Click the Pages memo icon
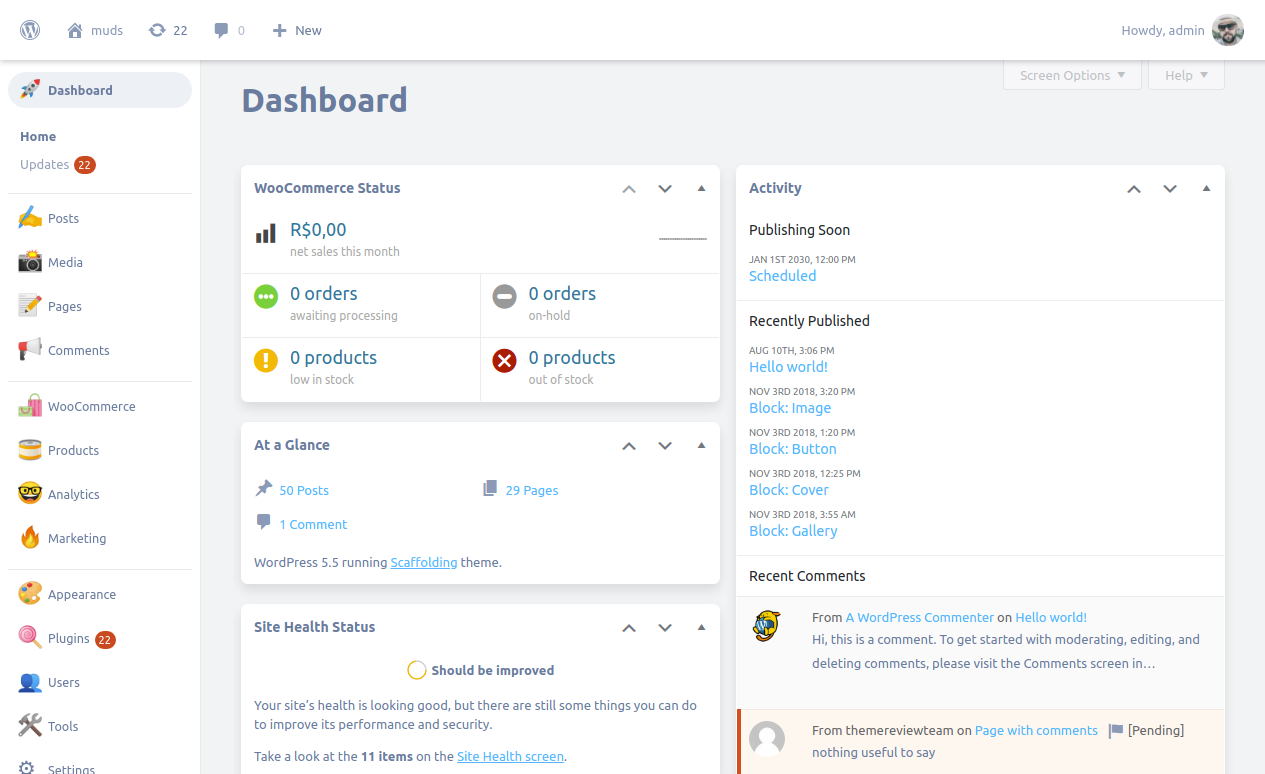The height and width of the screenshot is (774, 1265). pos(30,306)
